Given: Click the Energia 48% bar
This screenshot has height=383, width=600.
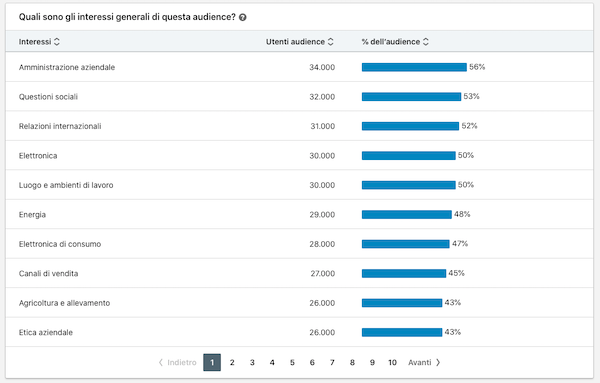Looking at the screenshot, I should (x=407, y=215).
